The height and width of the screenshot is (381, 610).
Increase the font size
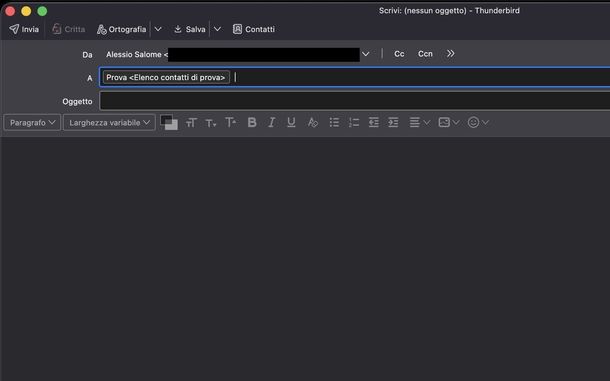[230, 123]
